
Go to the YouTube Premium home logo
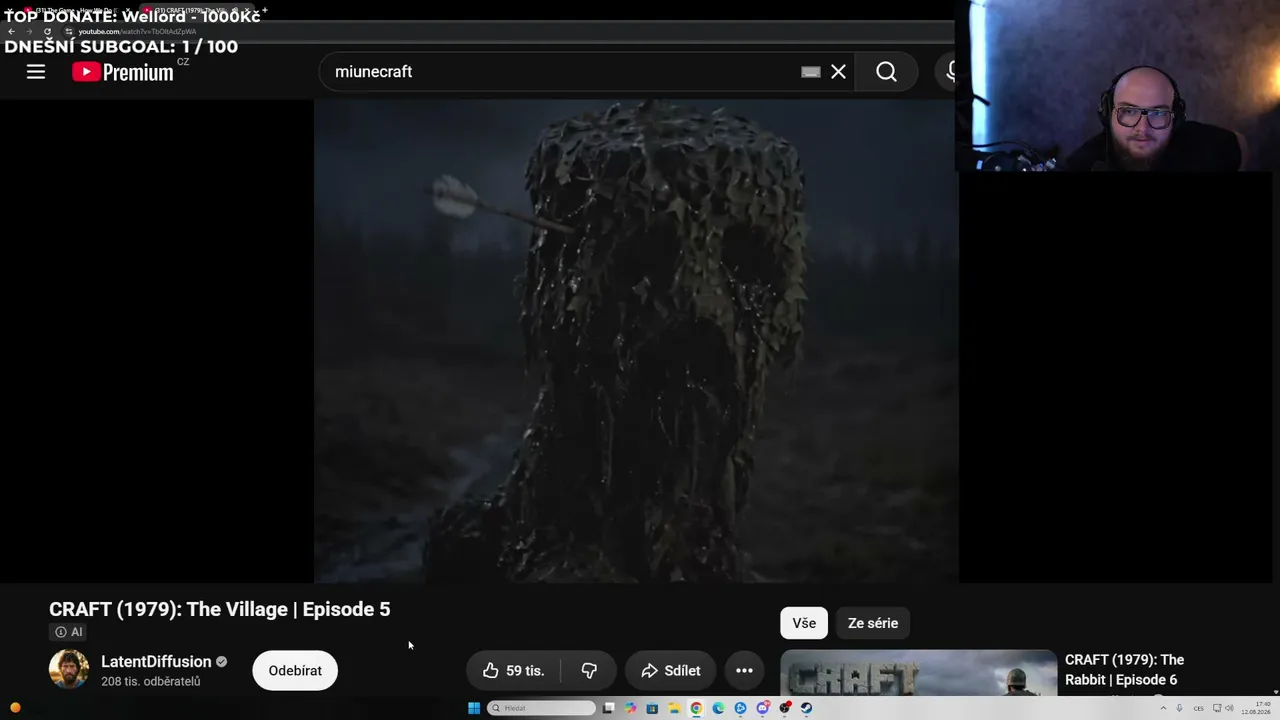[123, 72]
